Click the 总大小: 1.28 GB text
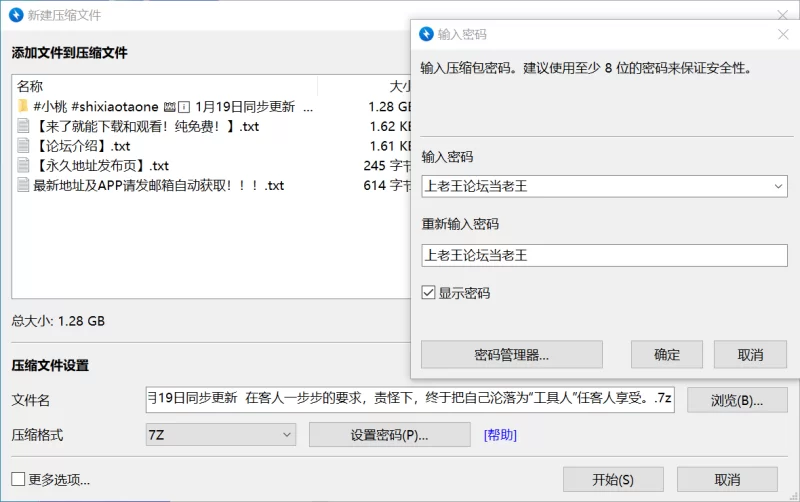Screen dimensions: 800x502 coord(58,321)
